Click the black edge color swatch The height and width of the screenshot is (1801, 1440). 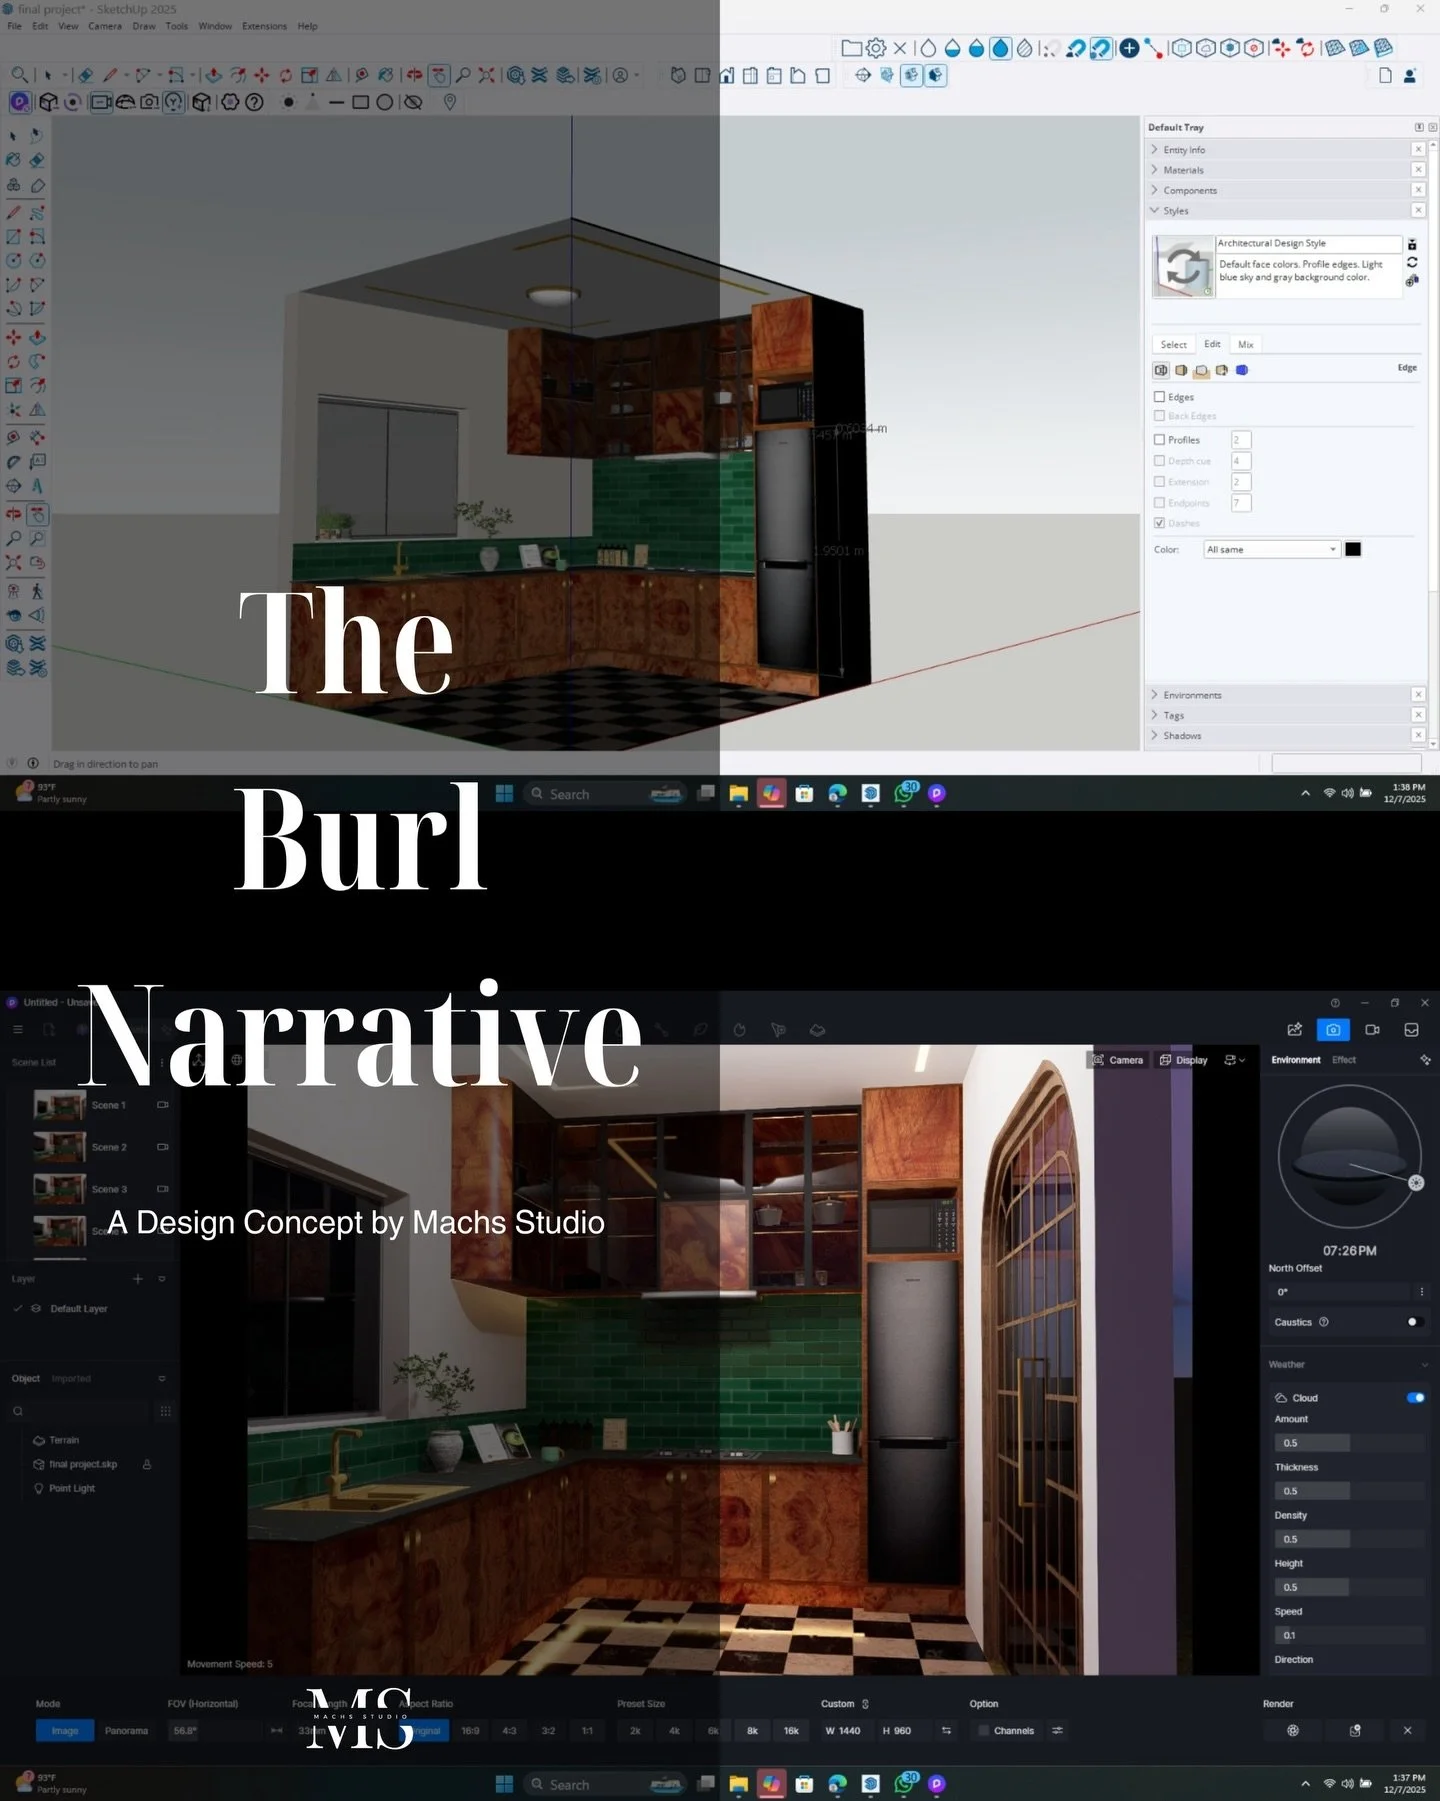[1353, 549]
